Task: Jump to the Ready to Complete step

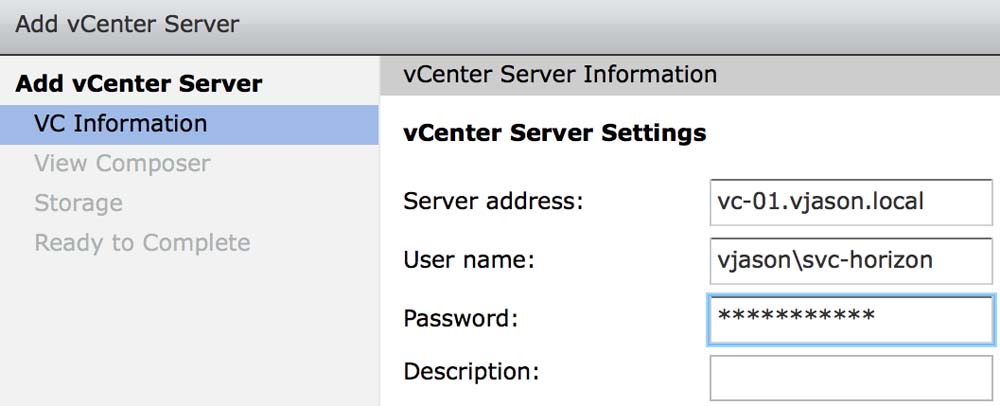Action: 142,243
